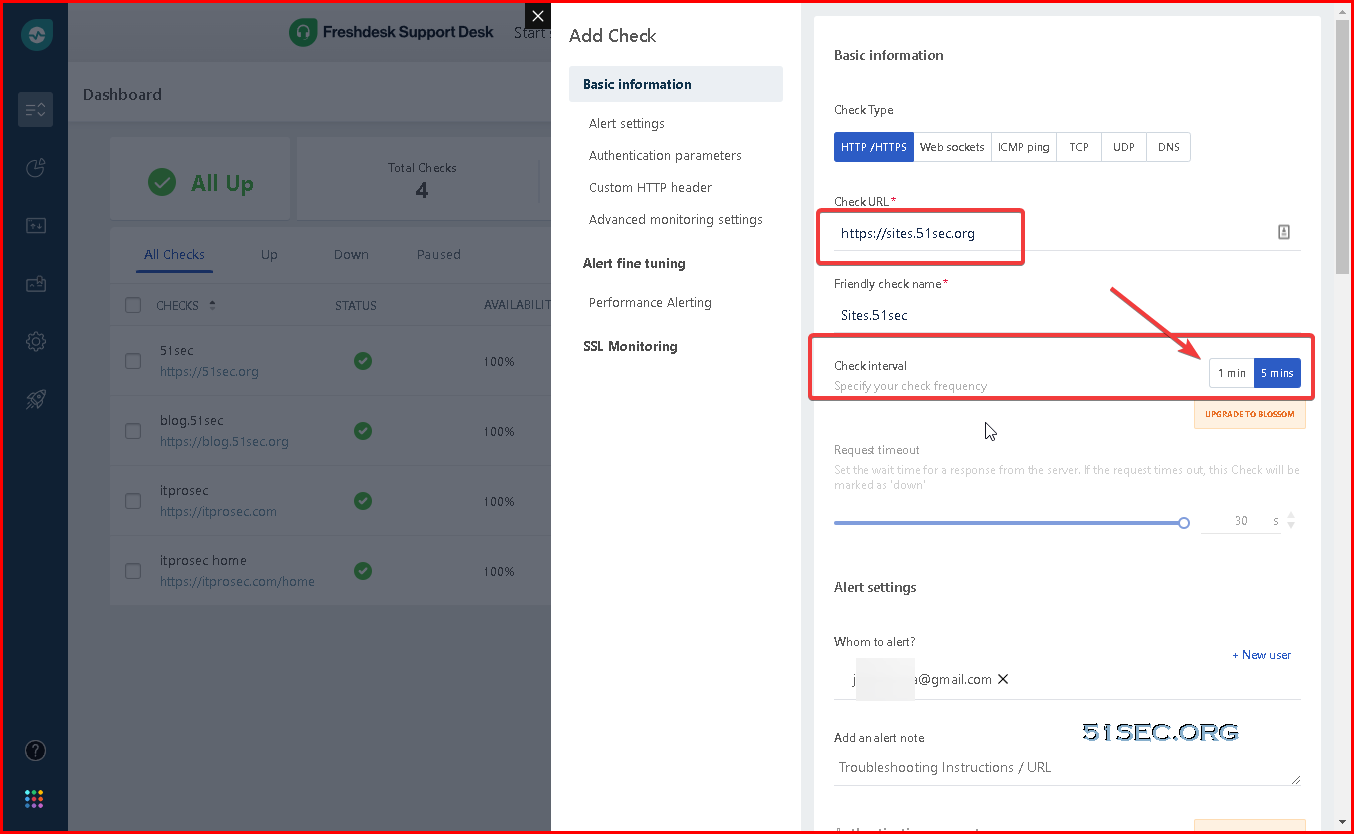The height and width of the screenshot is (834, 1354).
Task: Go to Performance Alerting section
Action: [x=650, y=302]
